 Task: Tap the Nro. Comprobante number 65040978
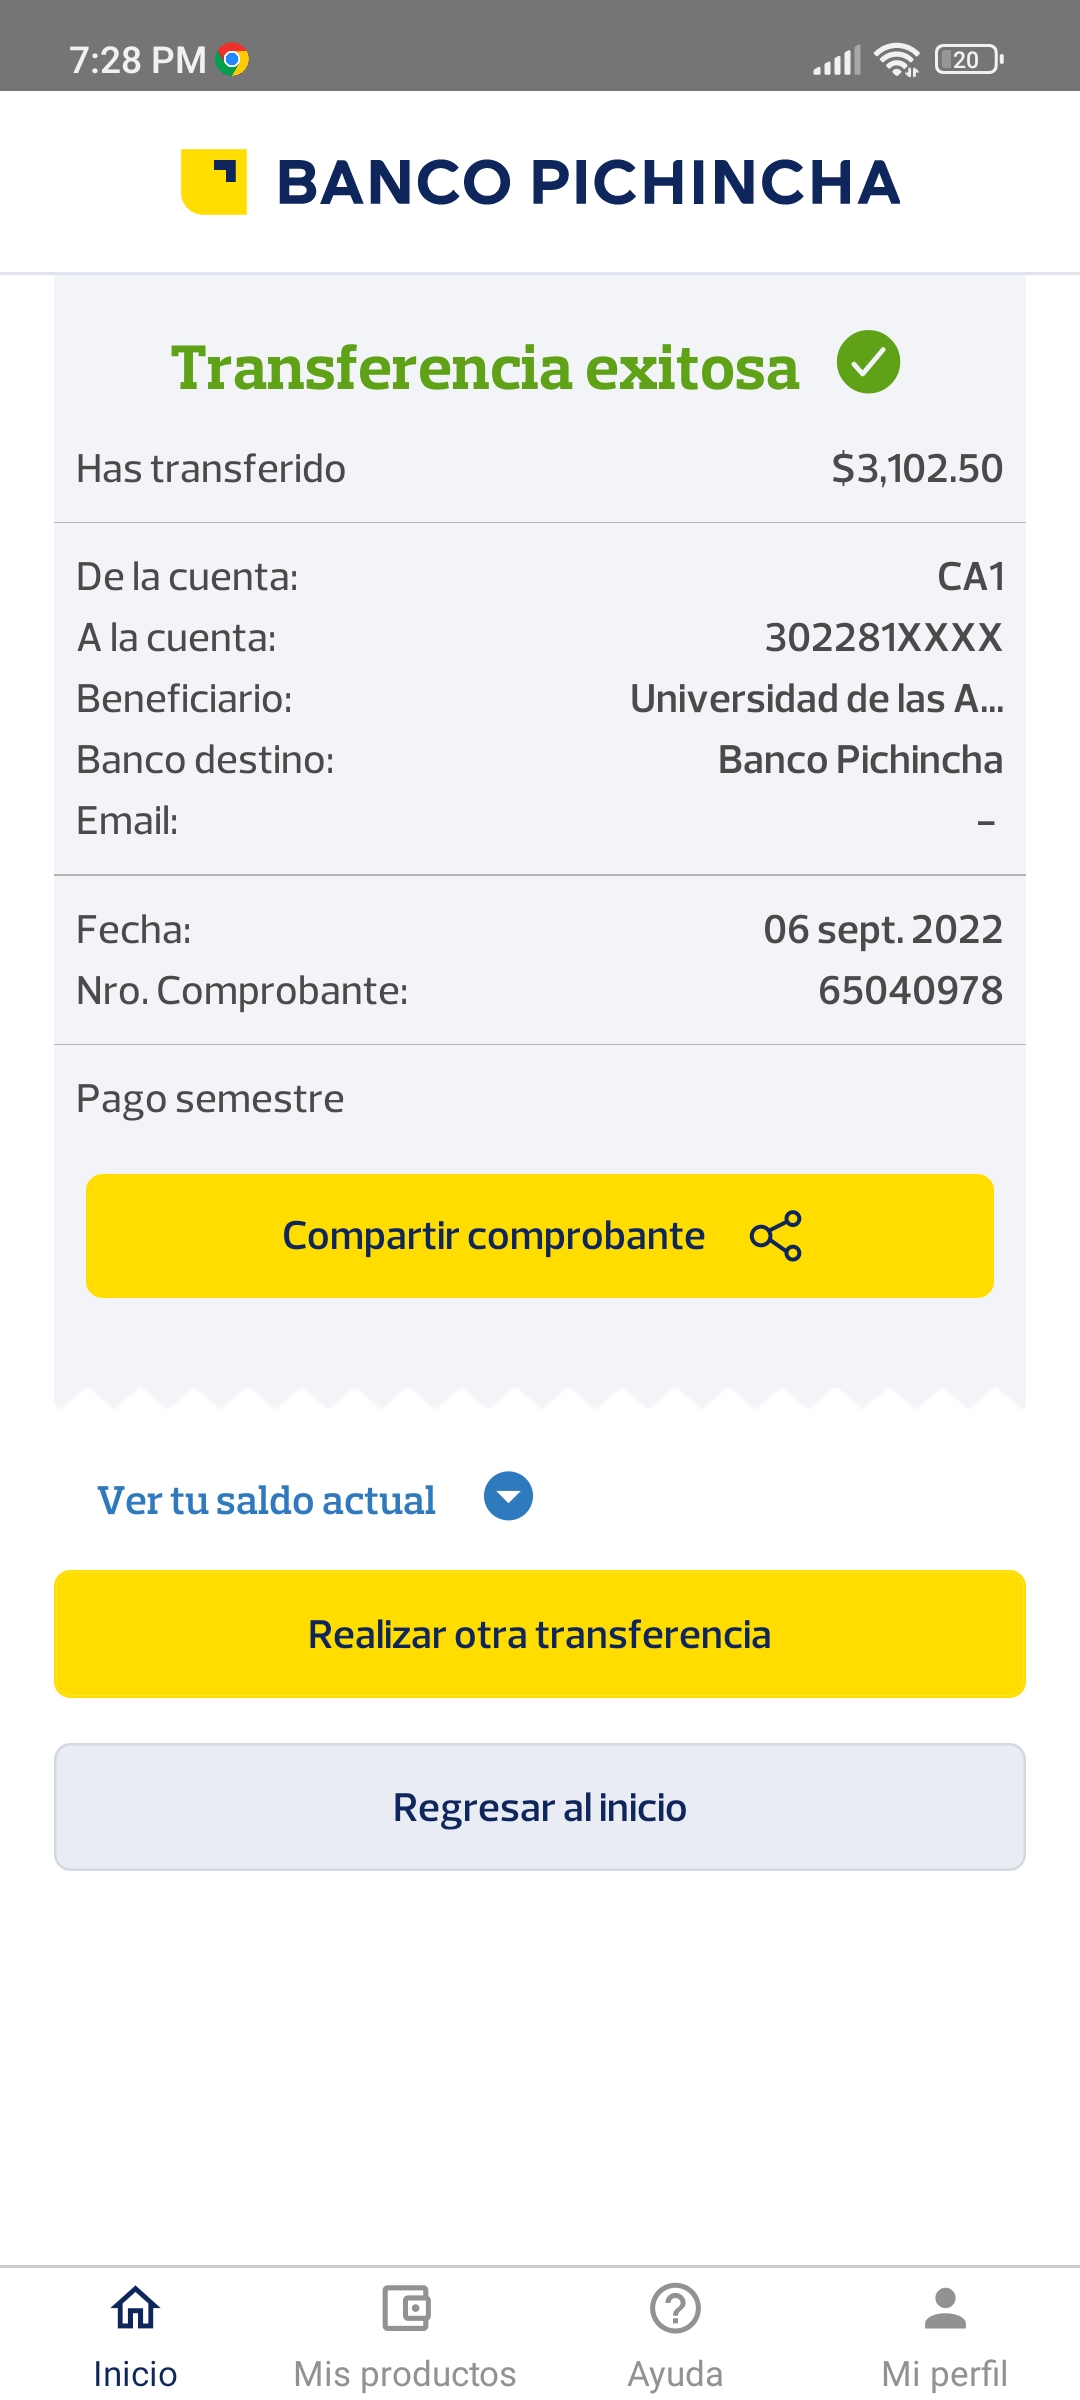click(x=910, y=991)
